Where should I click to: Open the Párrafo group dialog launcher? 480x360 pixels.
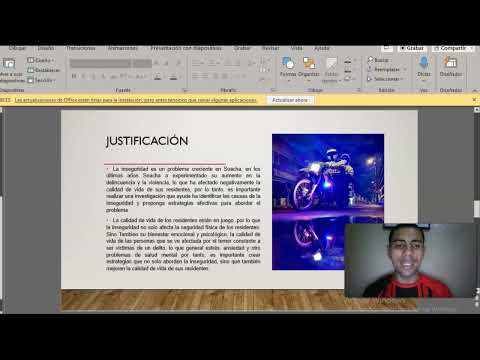[273, 90]
